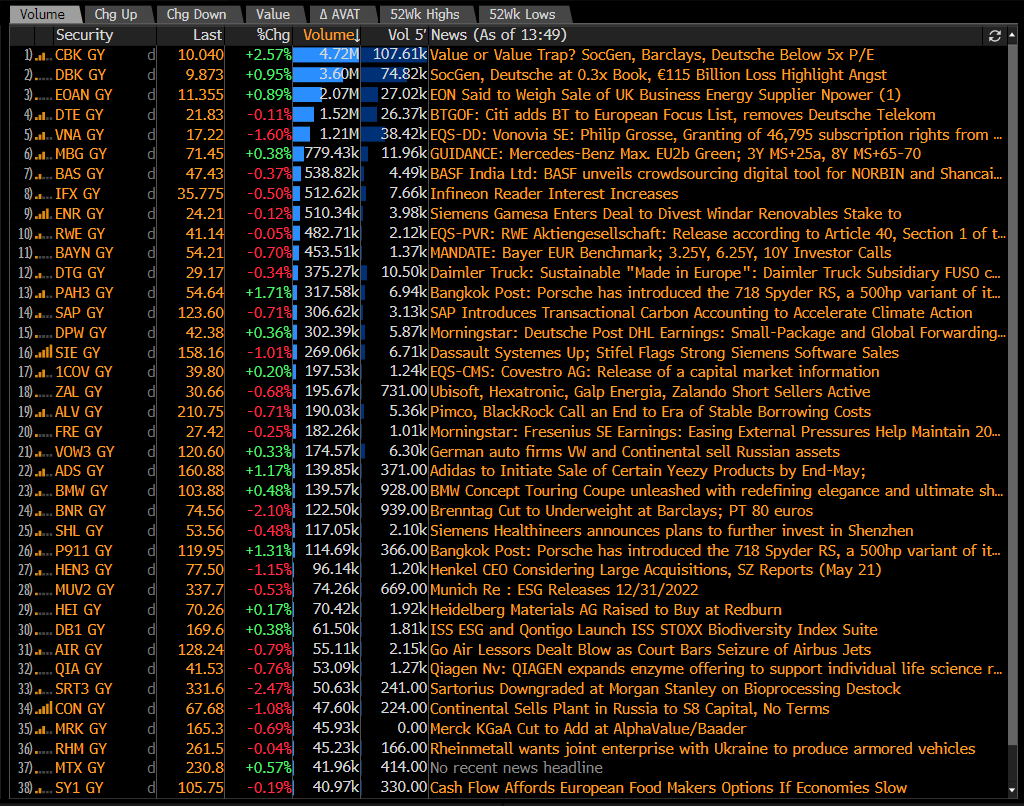Click the 158.16 last price for SIE GY
1024x806 pixels.
click(x=200, y=353)
